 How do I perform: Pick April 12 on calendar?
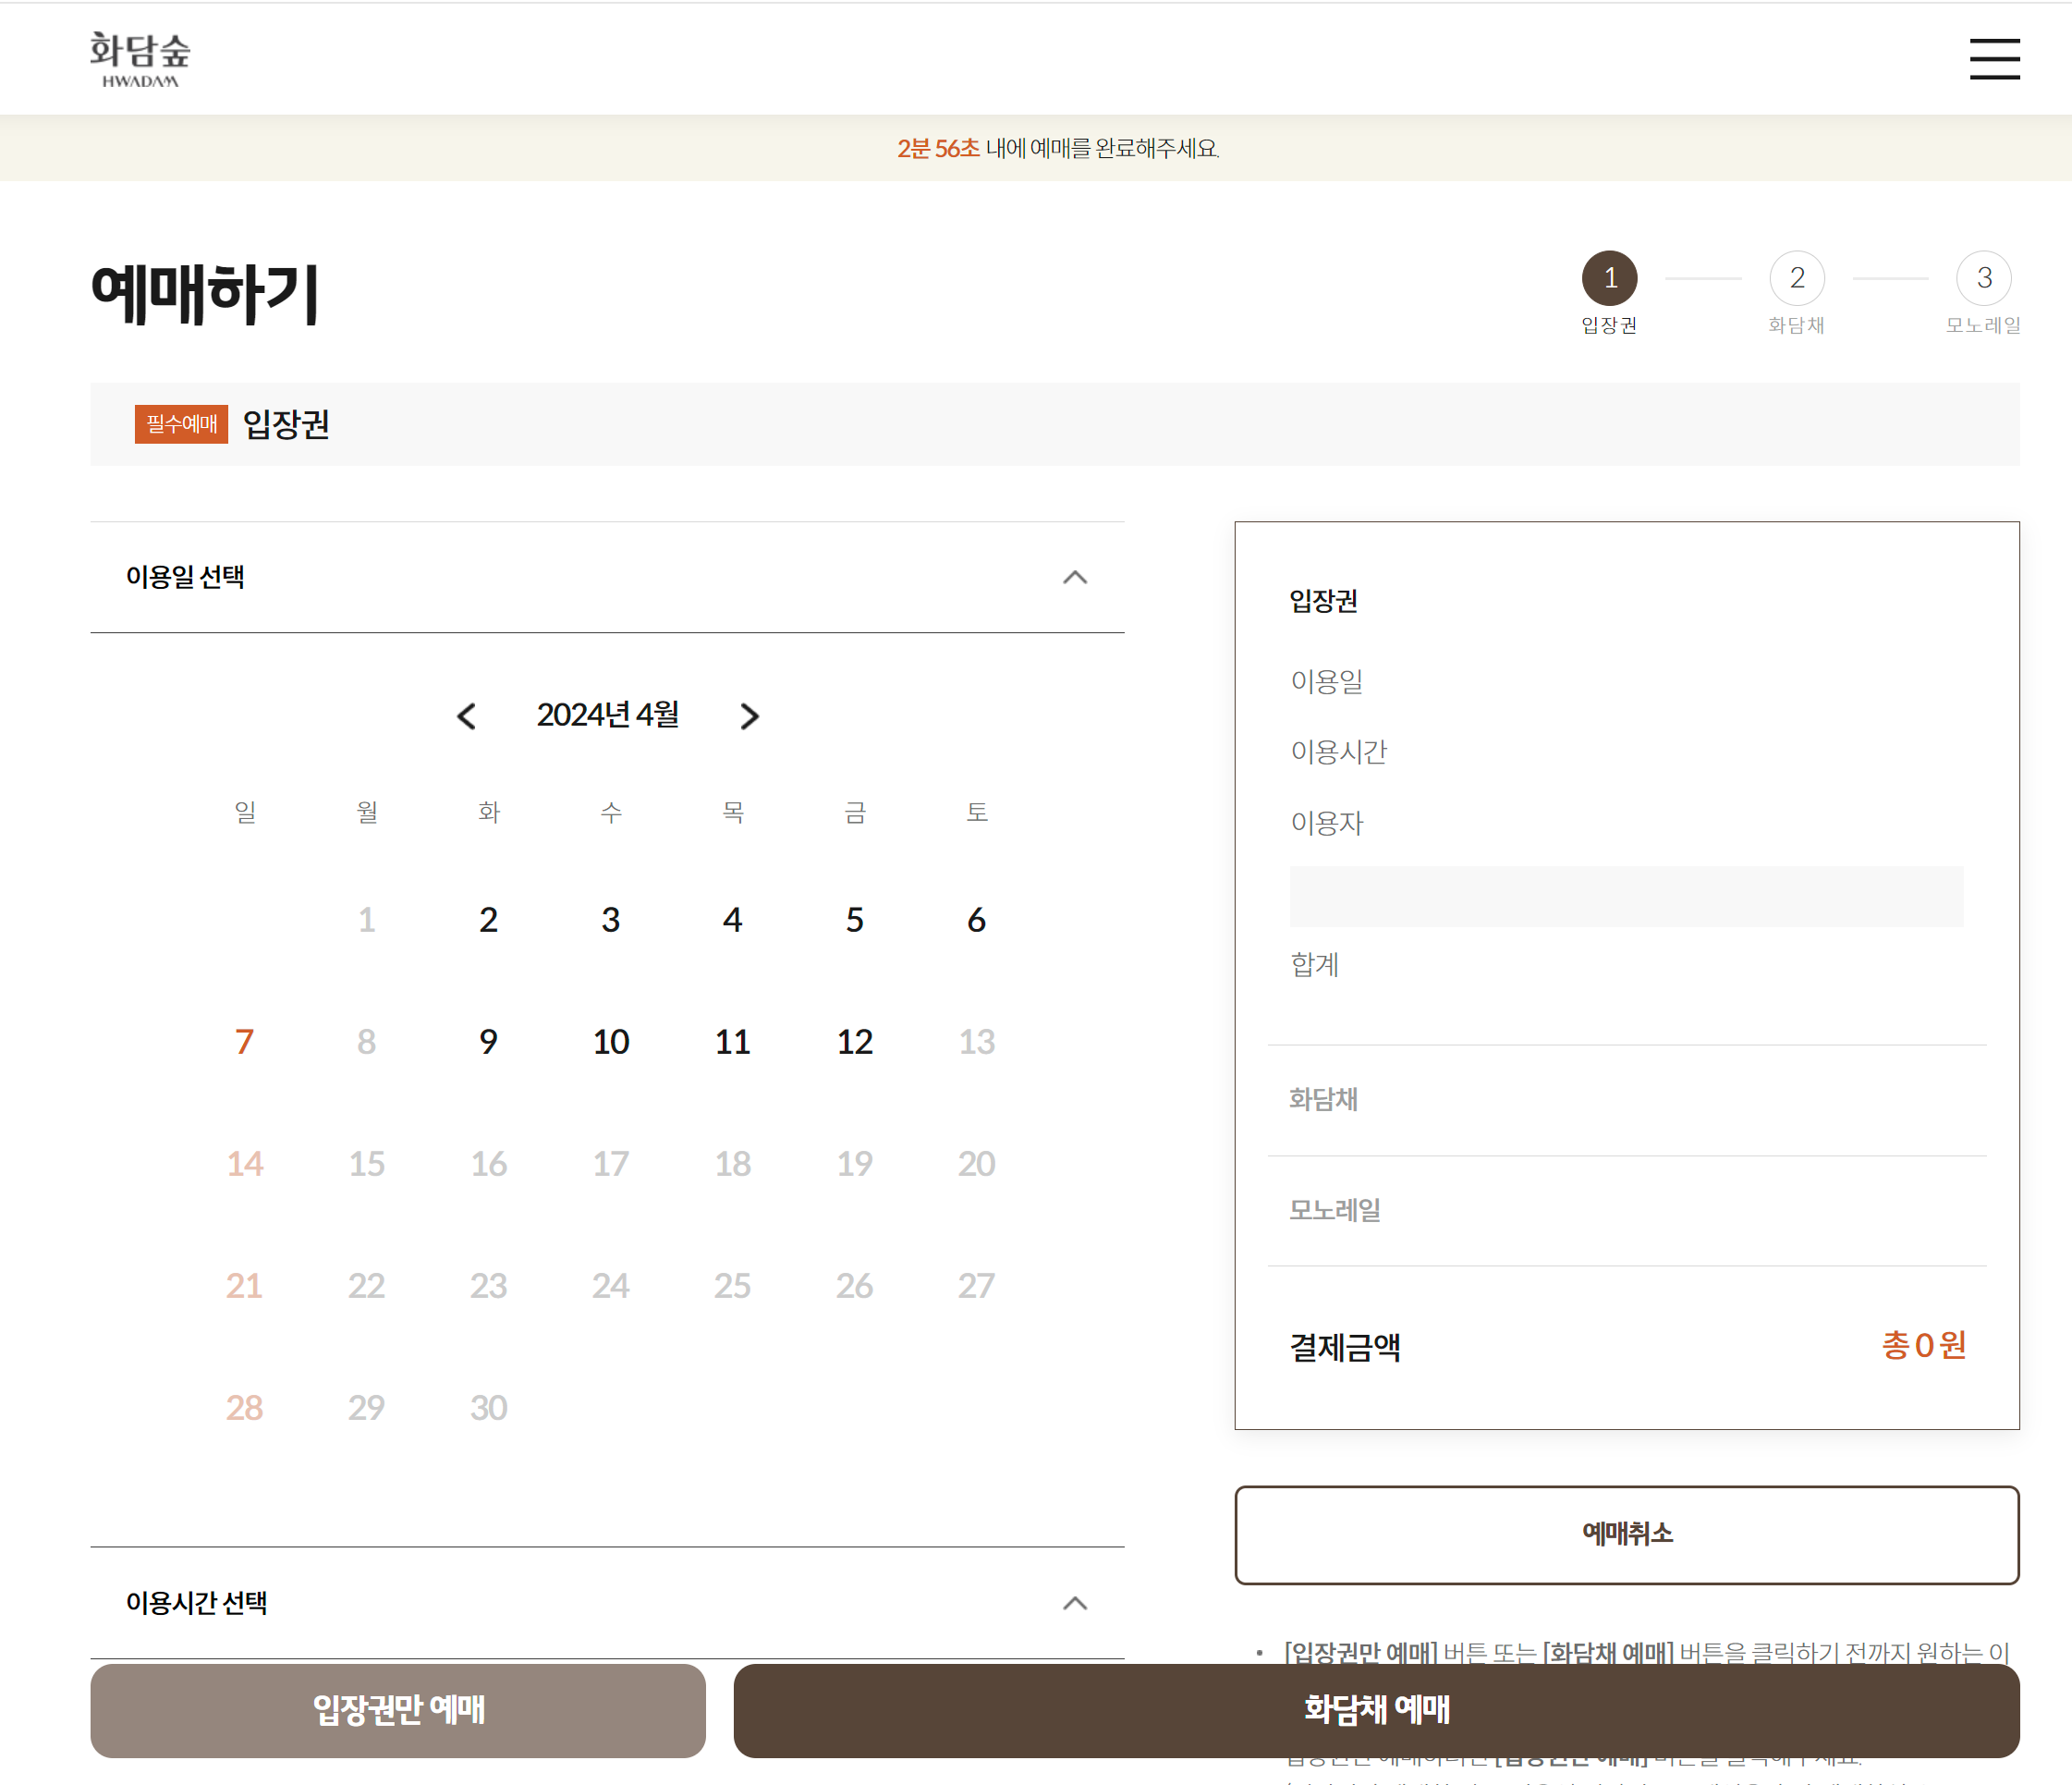click(x=854, y=1042)
